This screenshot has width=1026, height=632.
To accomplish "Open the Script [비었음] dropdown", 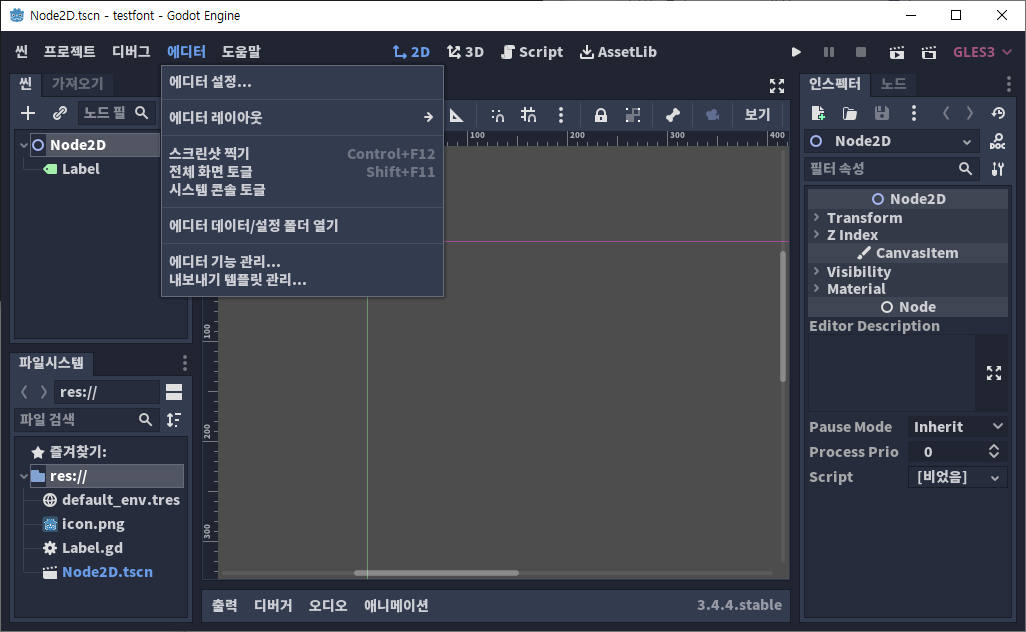I will click(x=958, y=477).
